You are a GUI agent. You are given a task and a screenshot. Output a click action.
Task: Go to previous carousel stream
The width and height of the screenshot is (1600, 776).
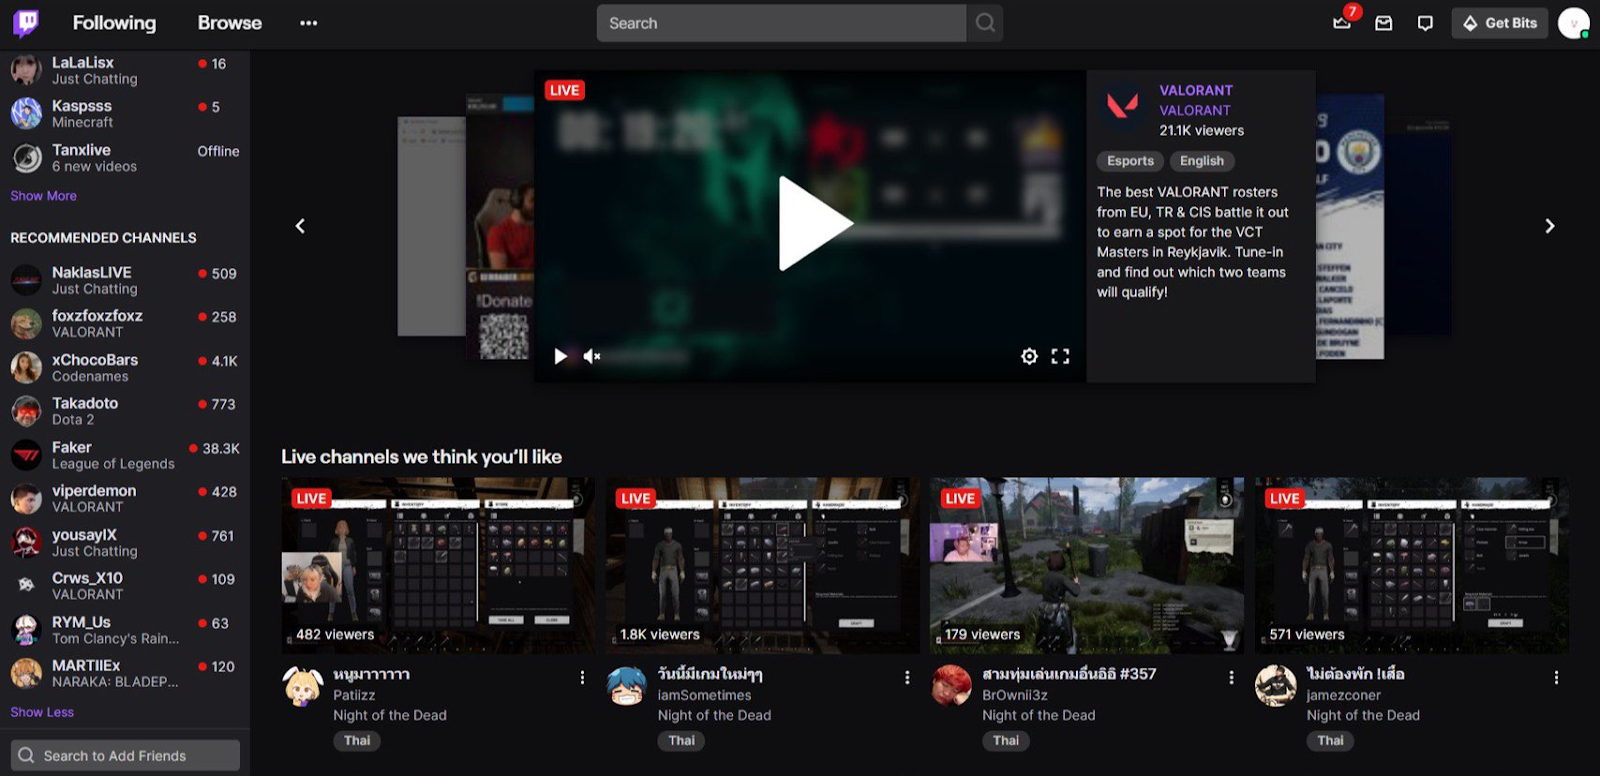tap(300, 226)
